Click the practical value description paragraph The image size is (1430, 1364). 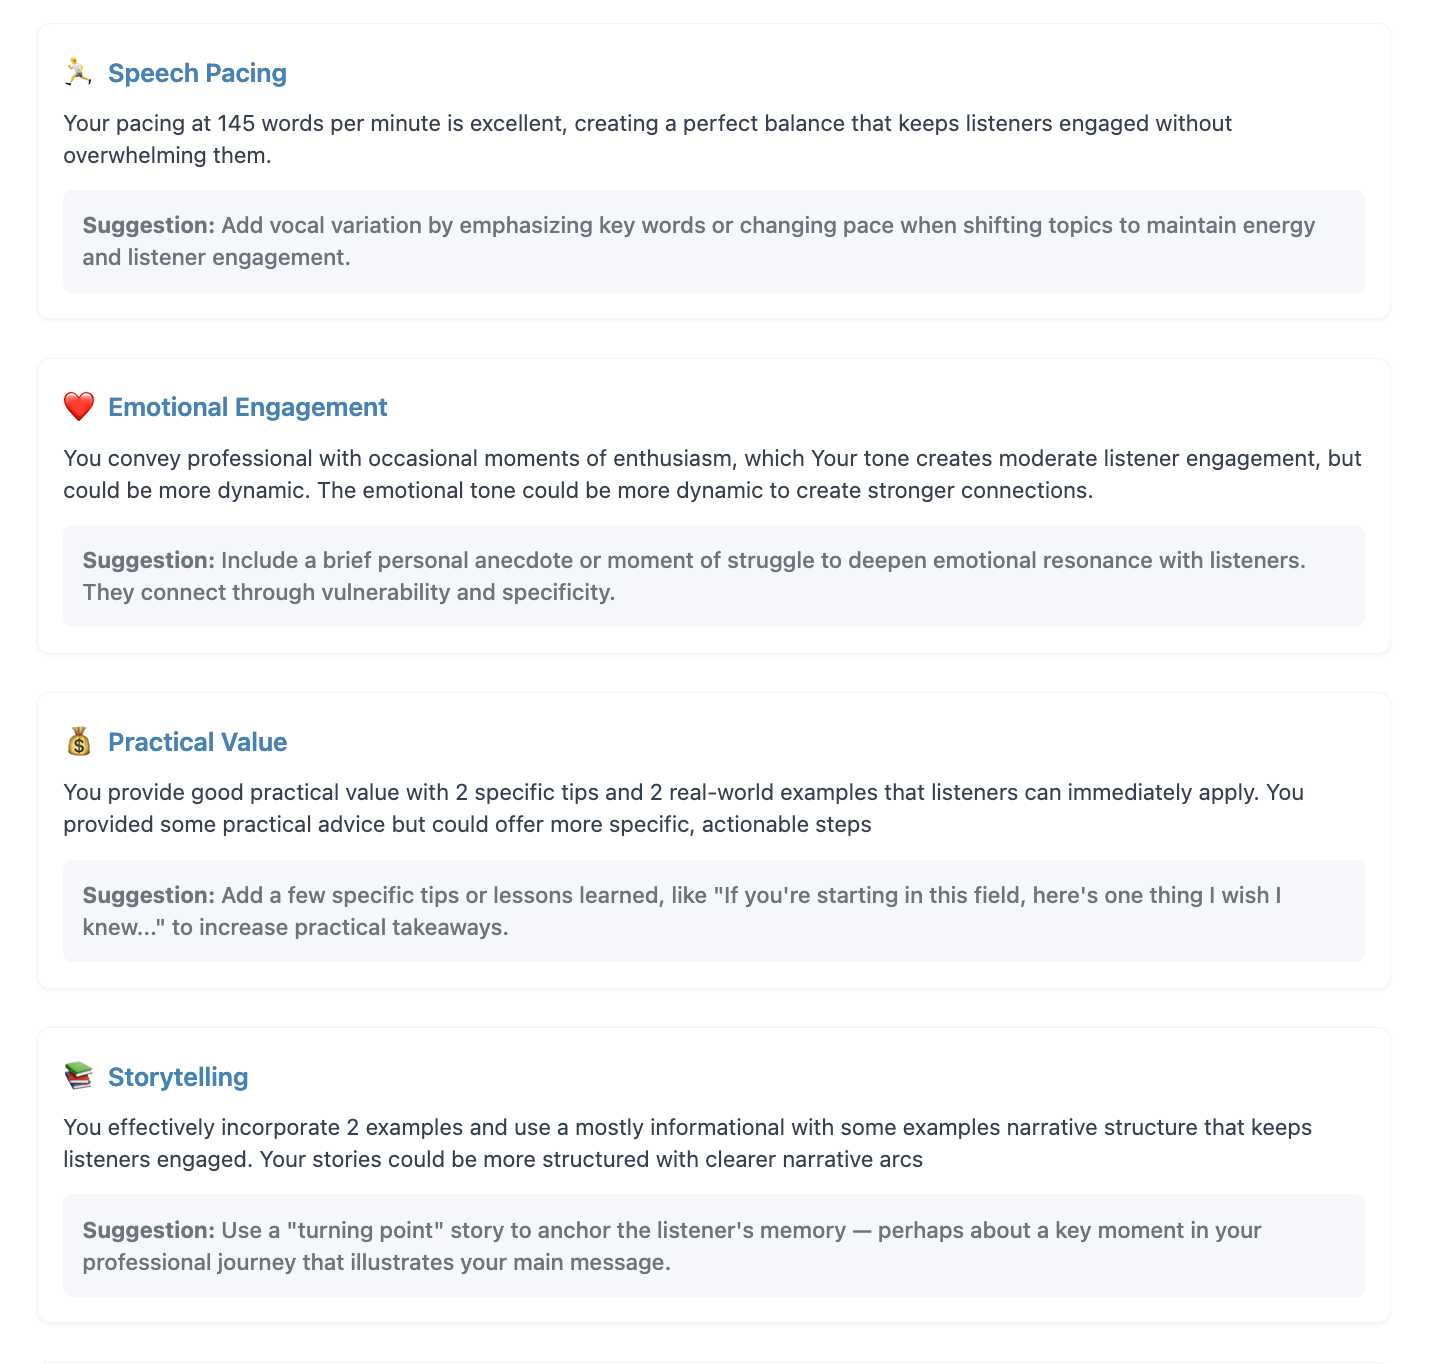coord(683,808)
